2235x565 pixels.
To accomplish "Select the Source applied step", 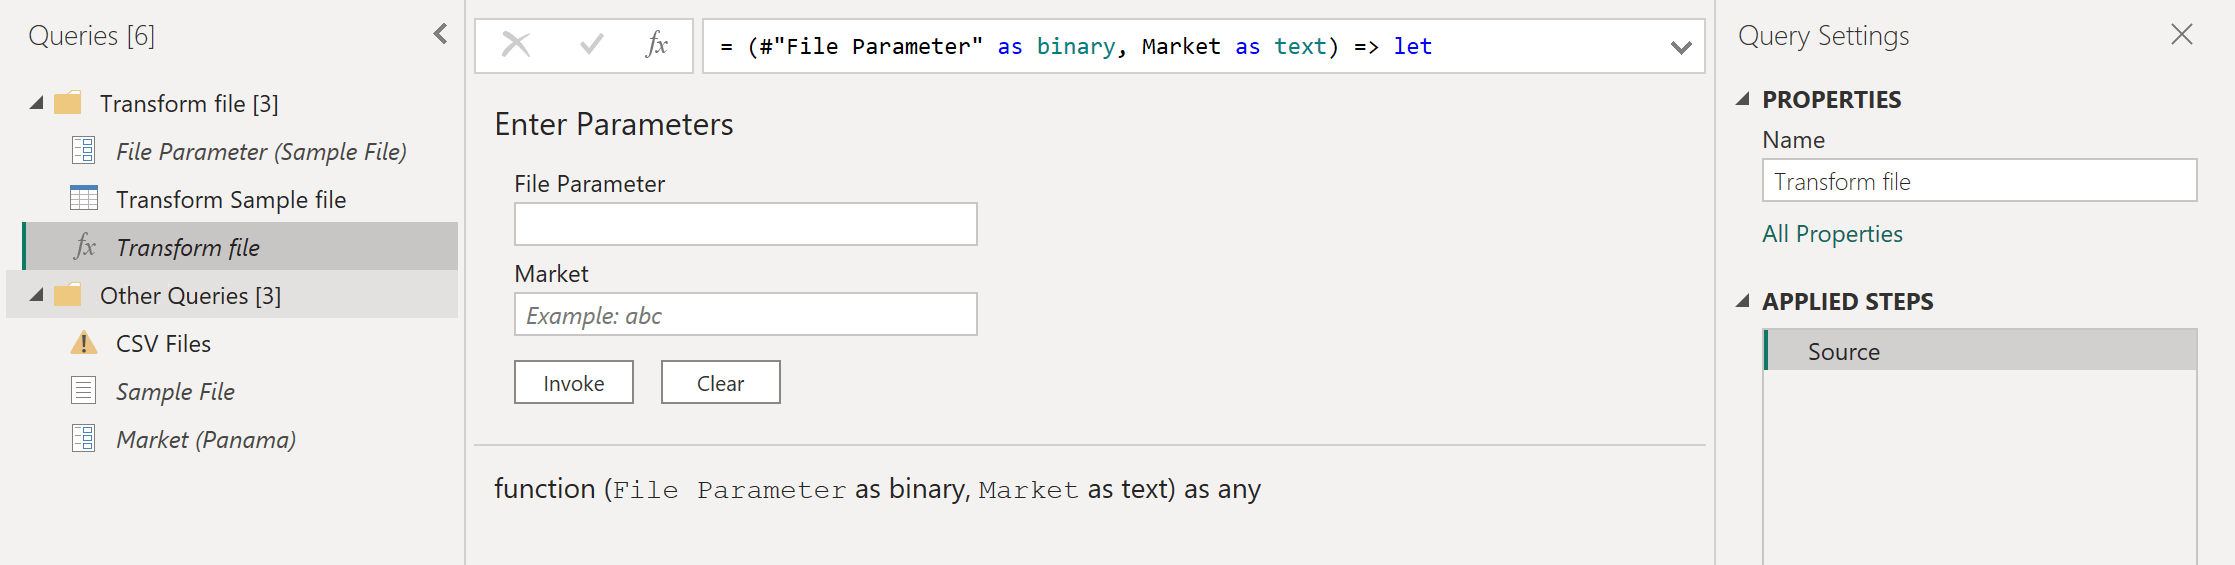I will click(1844, 351).
